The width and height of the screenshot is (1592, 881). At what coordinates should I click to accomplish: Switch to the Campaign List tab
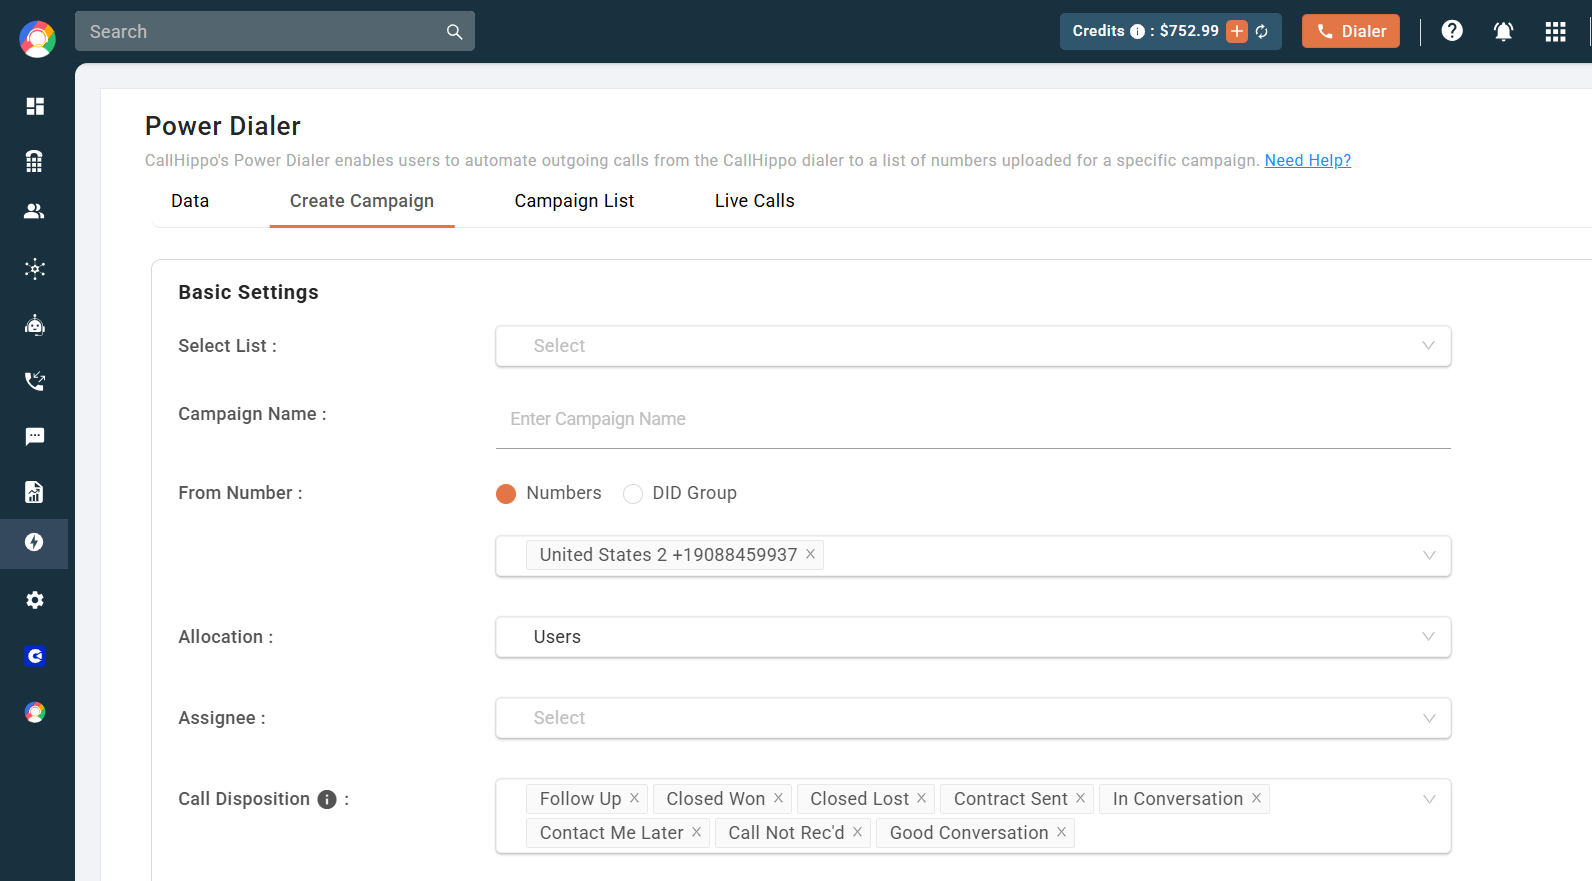(x=574, y=201)
